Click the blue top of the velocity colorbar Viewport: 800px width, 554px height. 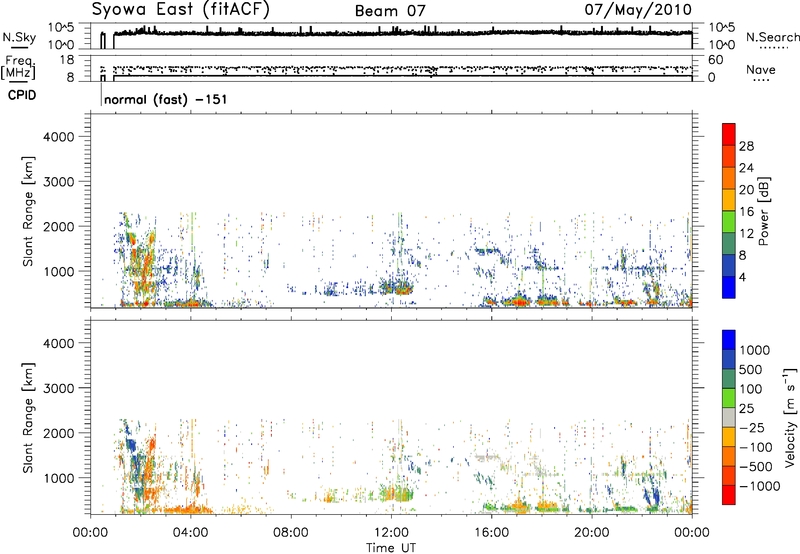(x=729, y=340)
